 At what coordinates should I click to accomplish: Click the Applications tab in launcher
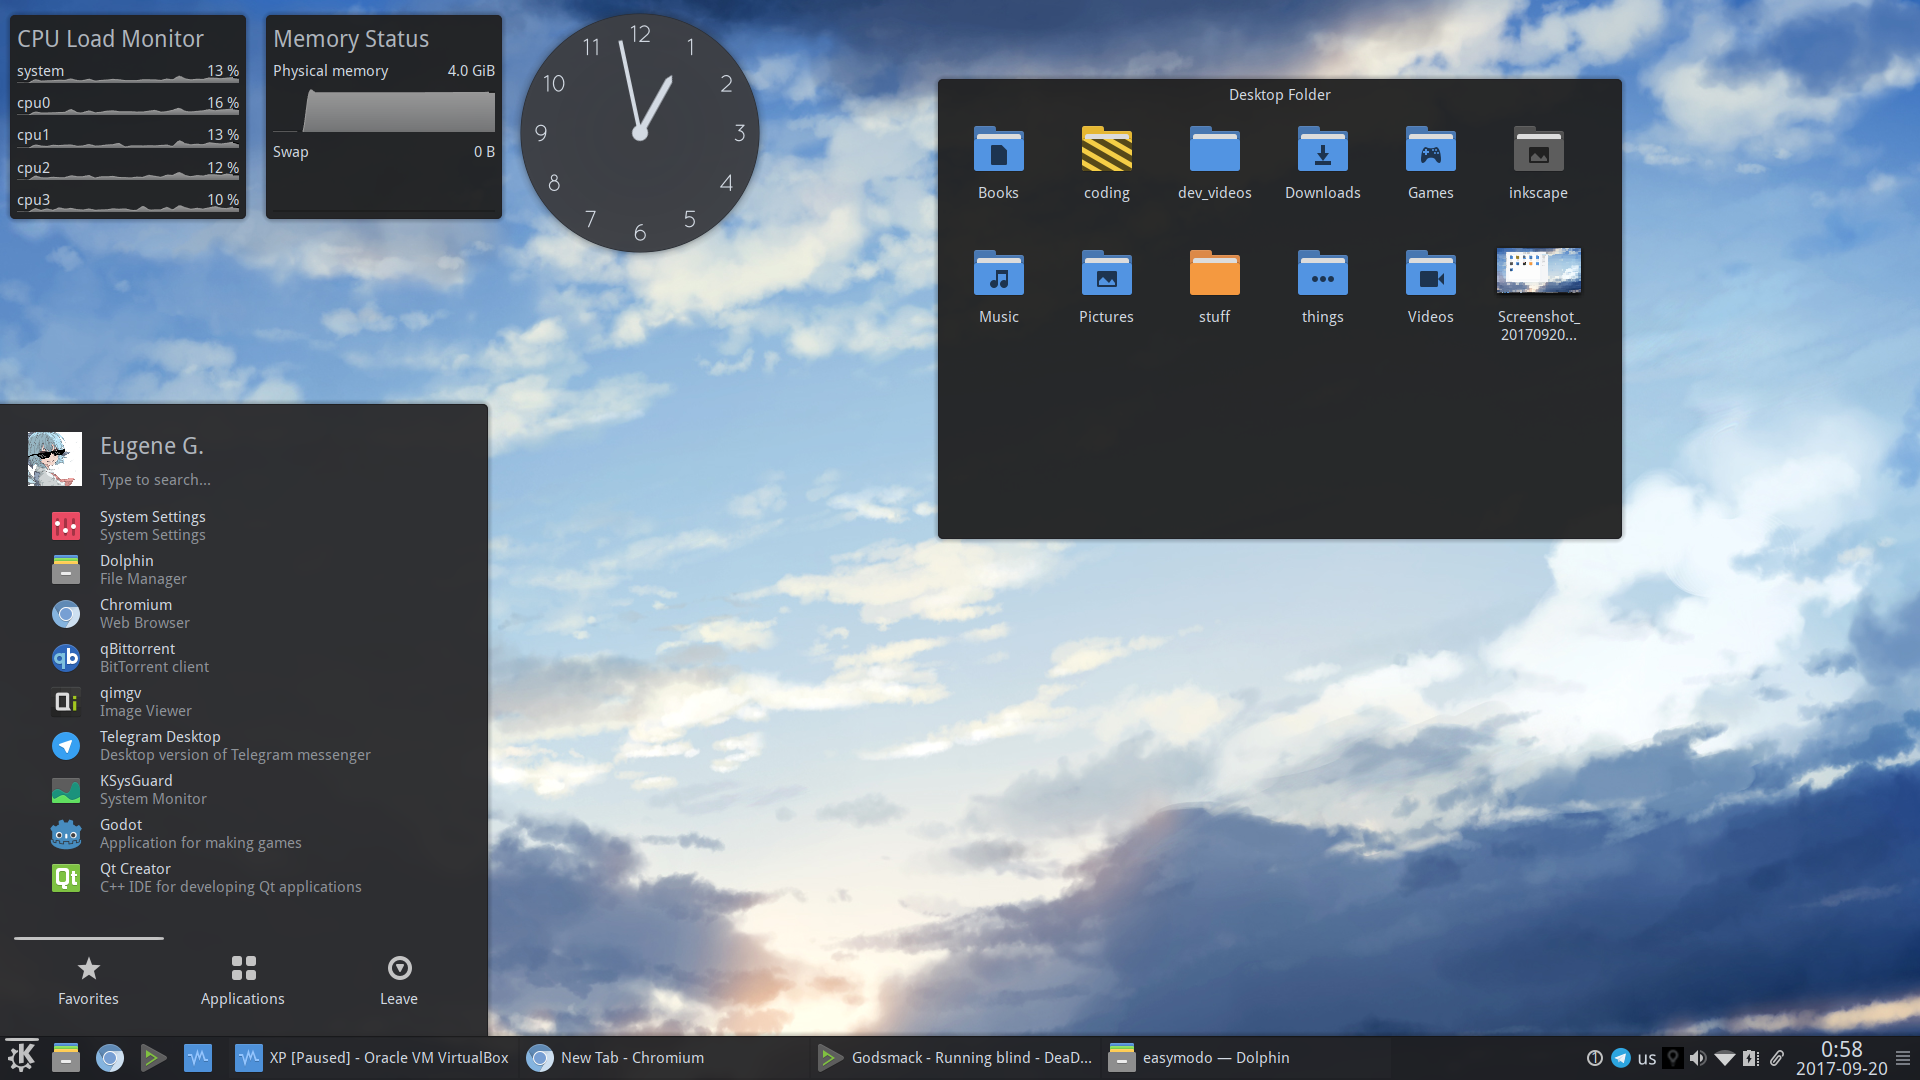[x=243, y=980]
